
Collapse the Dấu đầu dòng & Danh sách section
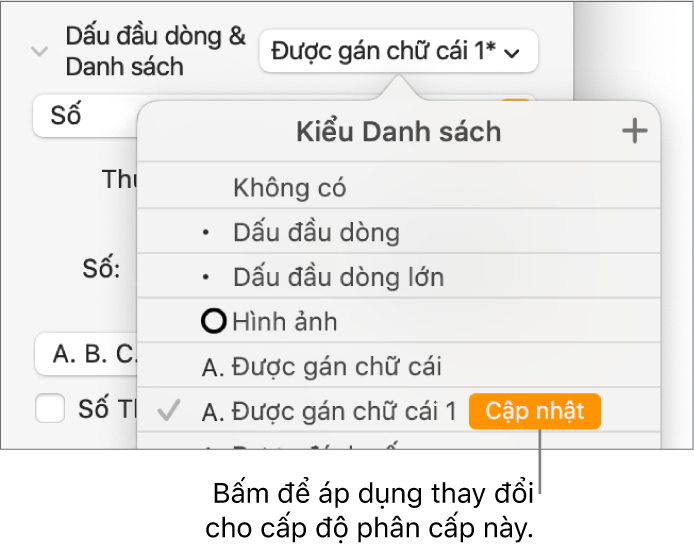pos(39,51)
